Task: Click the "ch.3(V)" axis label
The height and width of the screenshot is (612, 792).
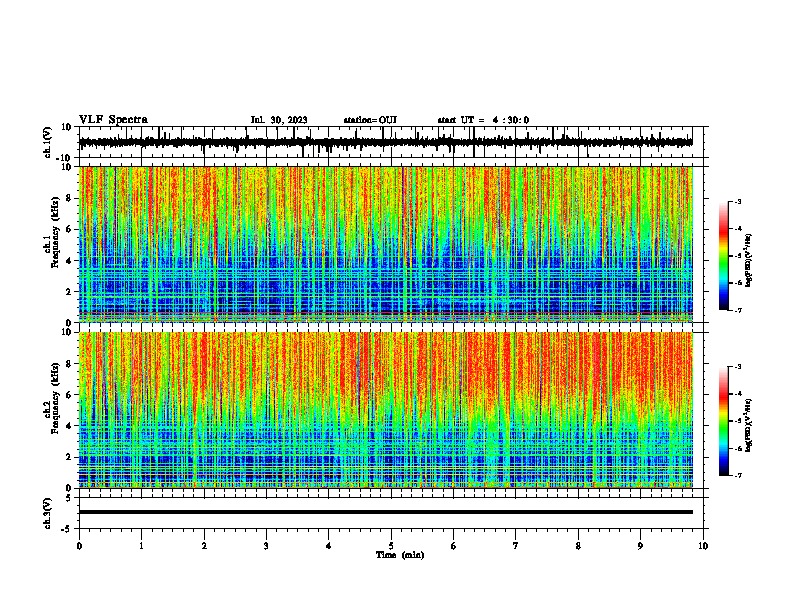Action: (48, 513)
